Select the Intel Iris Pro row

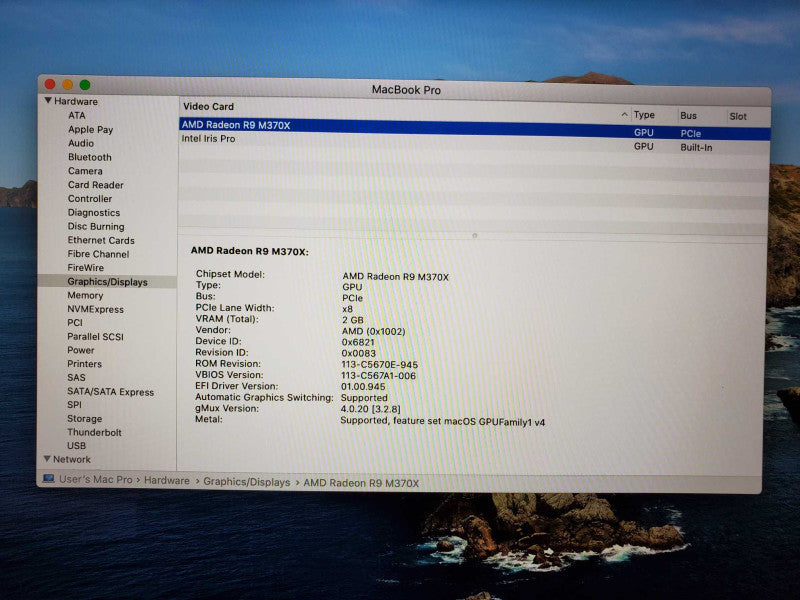click(474, 142)
